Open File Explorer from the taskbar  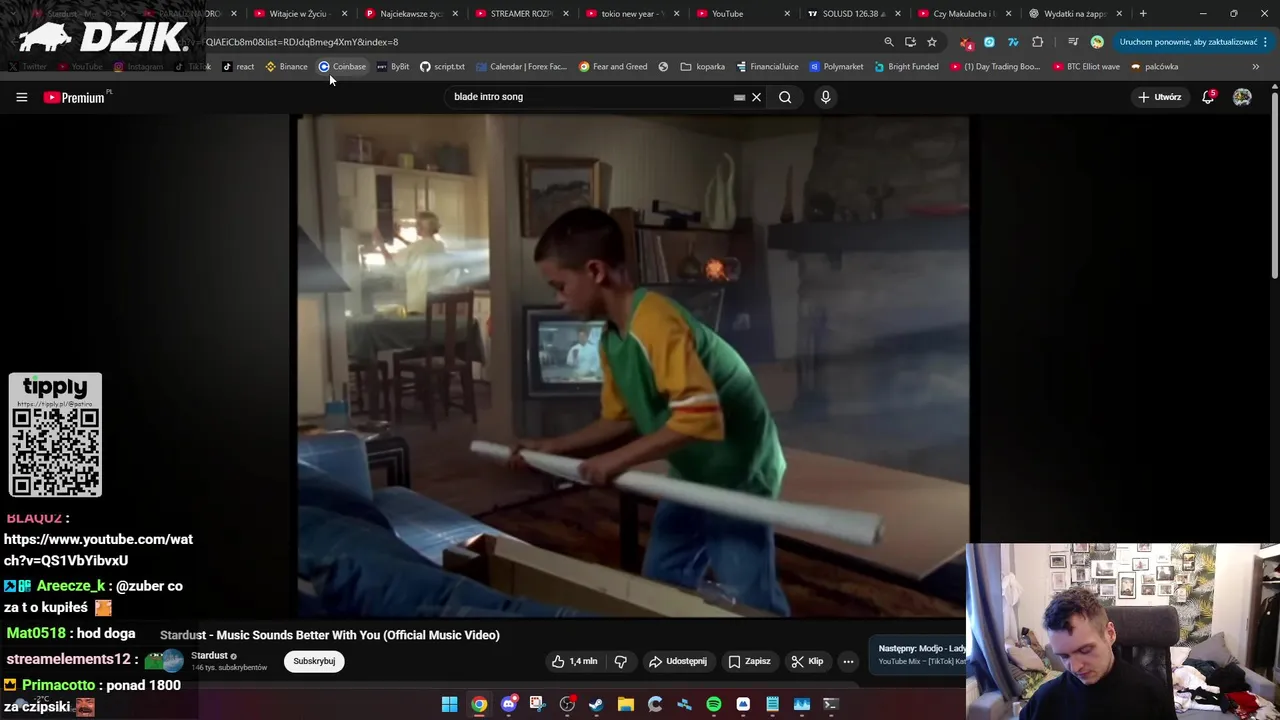pos(626,705)
